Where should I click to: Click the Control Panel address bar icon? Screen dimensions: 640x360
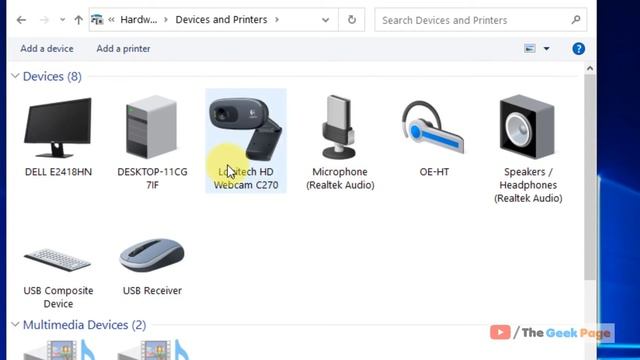pyautogui.click(x=97, y=20)
